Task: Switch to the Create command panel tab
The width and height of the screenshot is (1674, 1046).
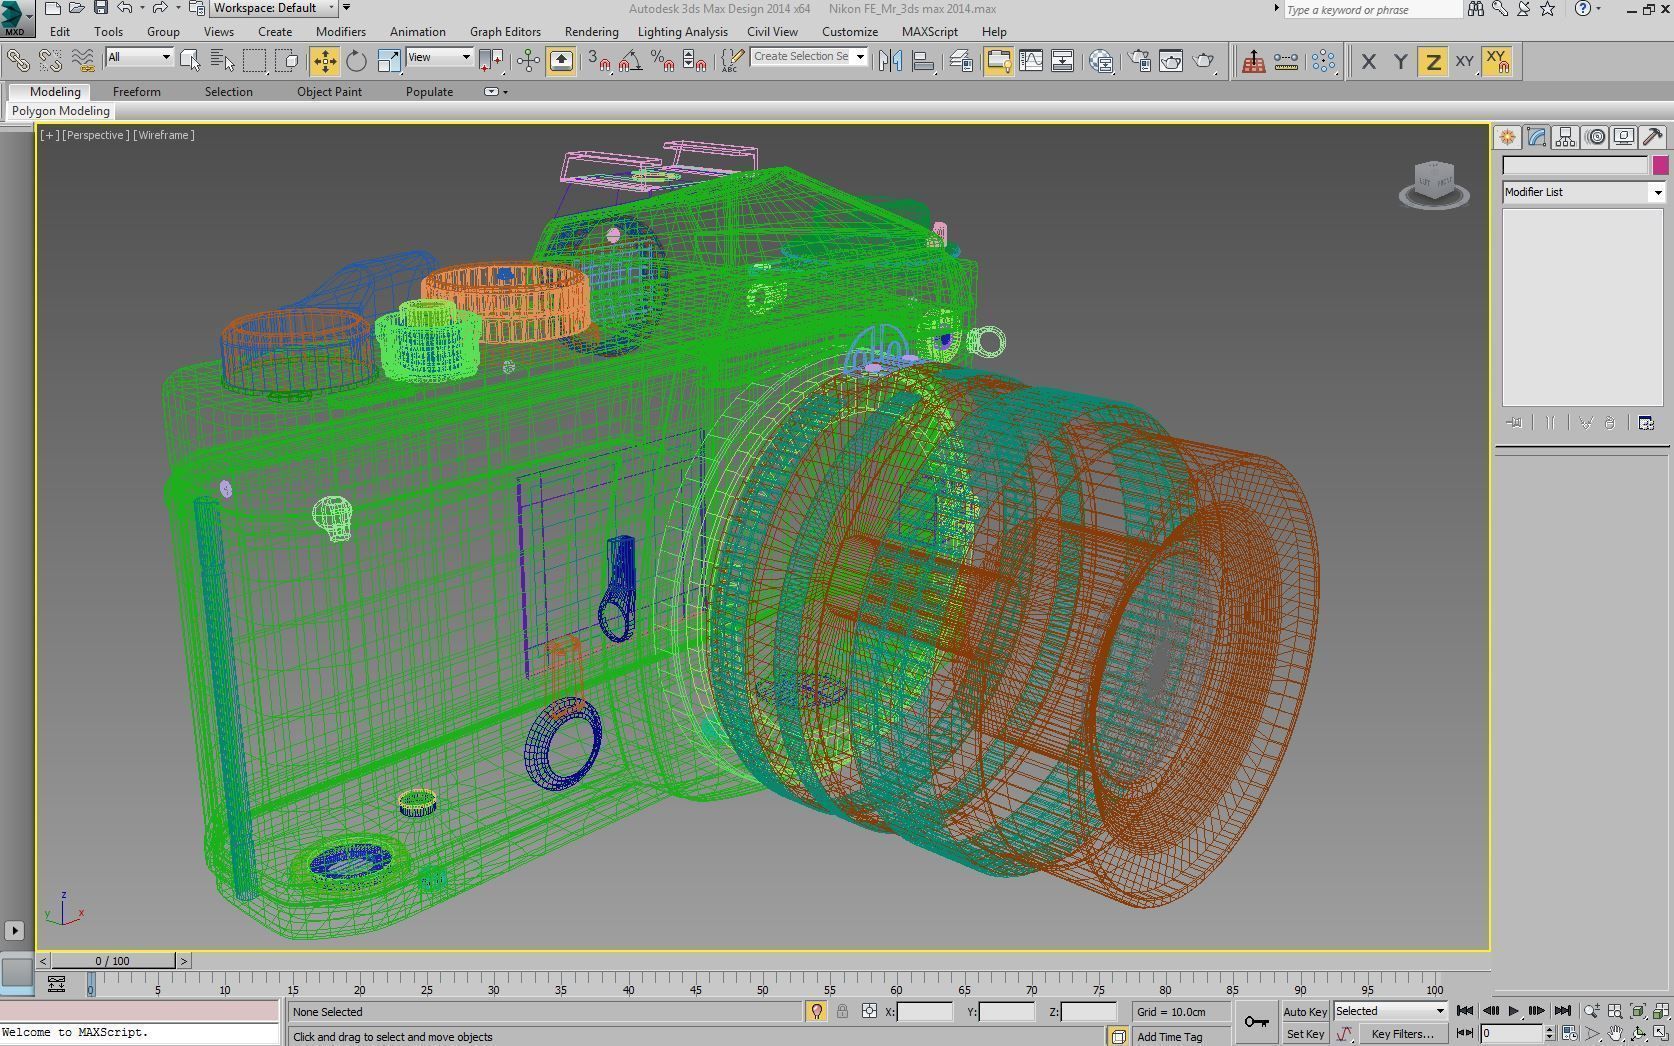Action: coord(1507,137)
